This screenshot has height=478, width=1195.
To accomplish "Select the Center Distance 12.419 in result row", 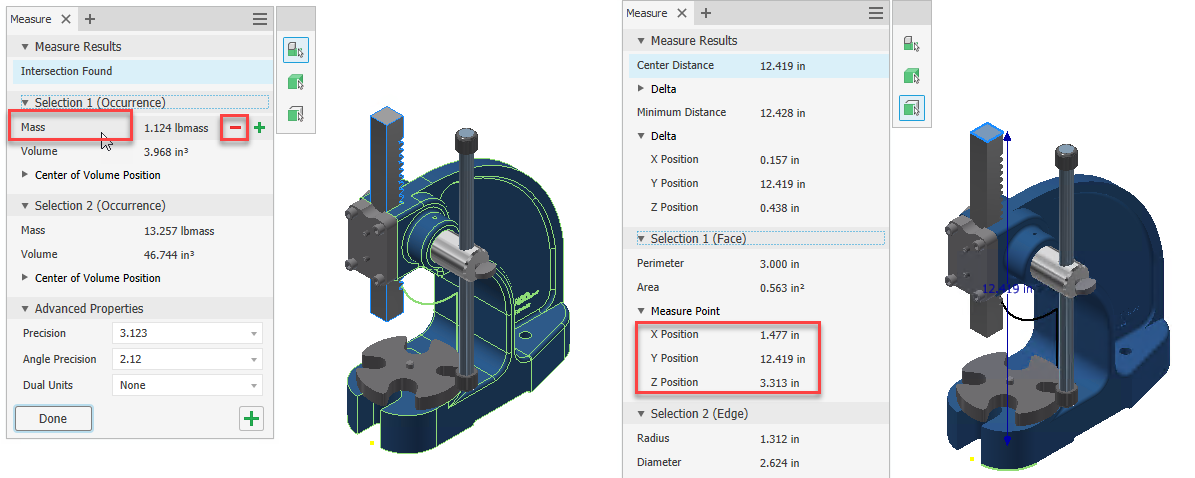I will coord(758,66).
